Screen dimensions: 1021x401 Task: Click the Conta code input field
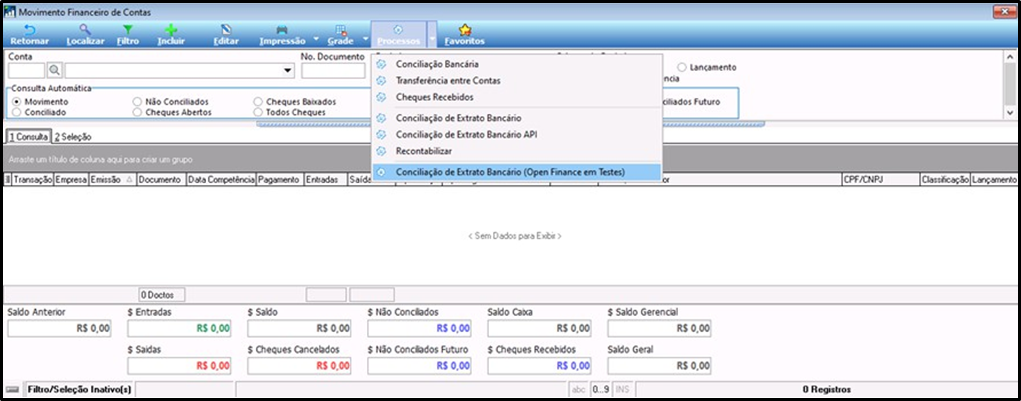click(x=26, y=70)
